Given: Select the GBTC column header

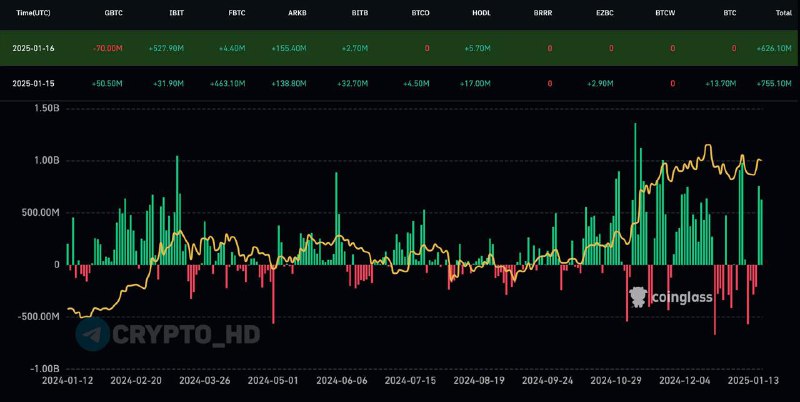Looking at the screenshot, I should [x=114, y=13].
